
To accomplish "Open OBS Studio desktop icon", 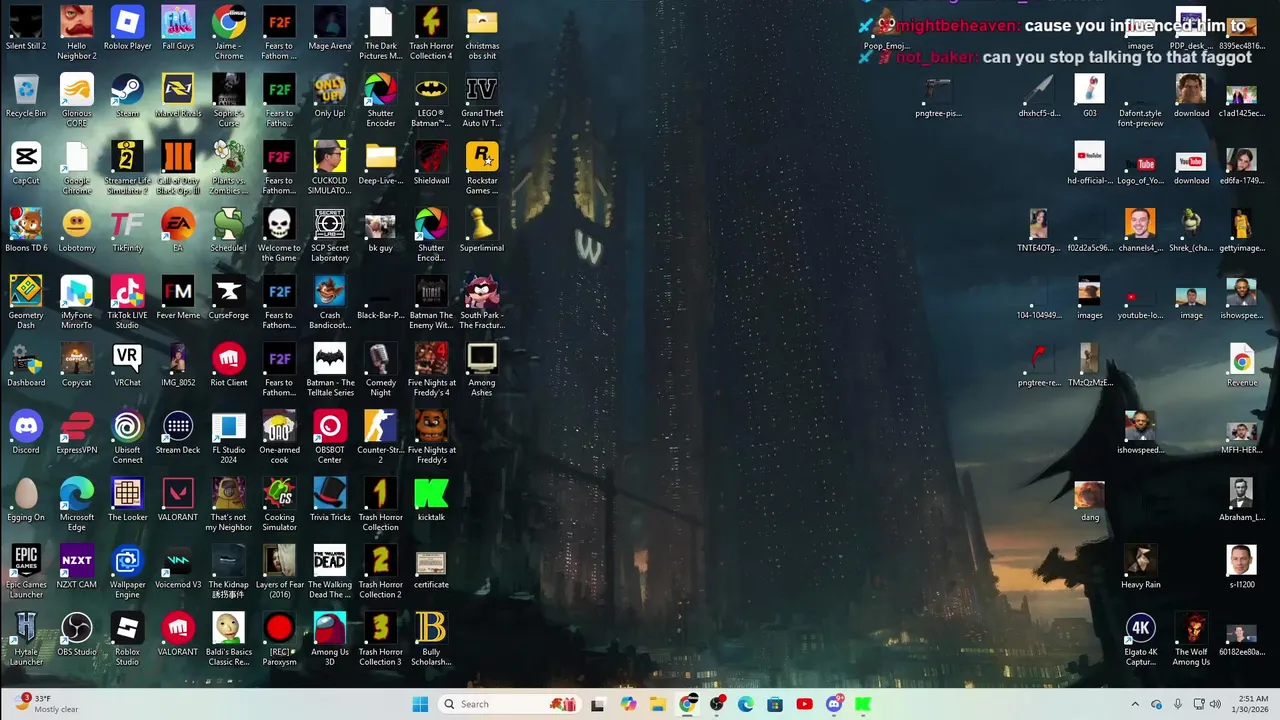I will point(77,636).
